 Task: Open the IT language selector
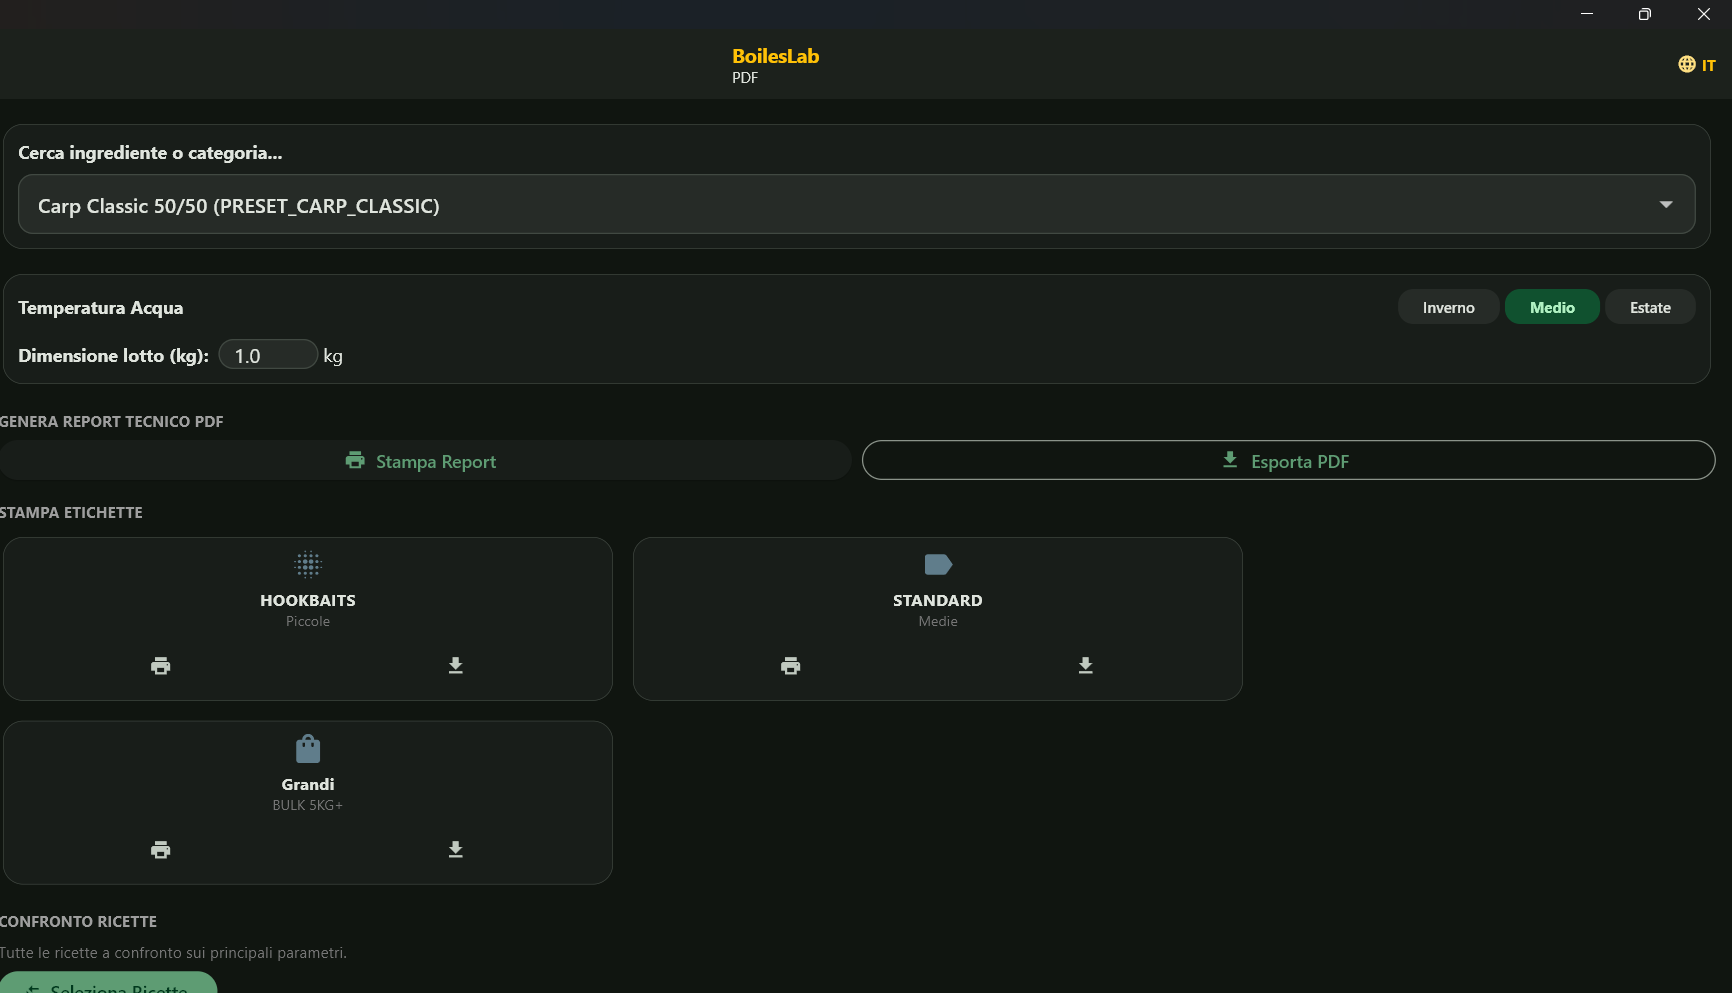point(1697,65)
